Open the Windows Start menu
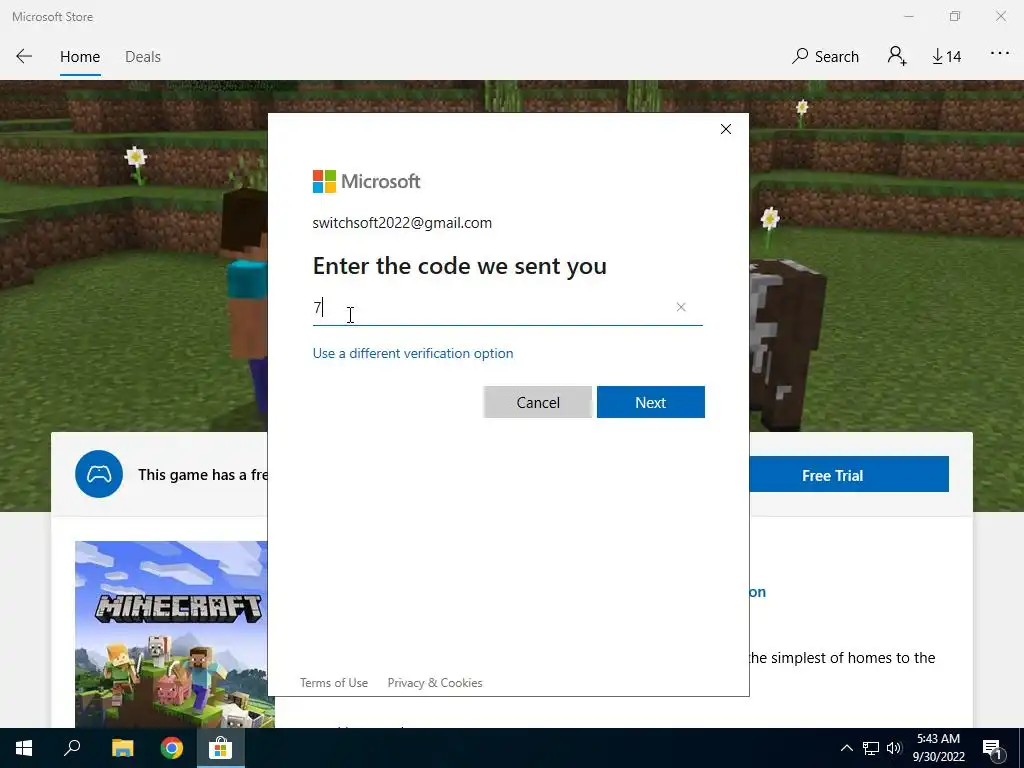This screenshot has width=1024, height=768. tap(24, 748)
